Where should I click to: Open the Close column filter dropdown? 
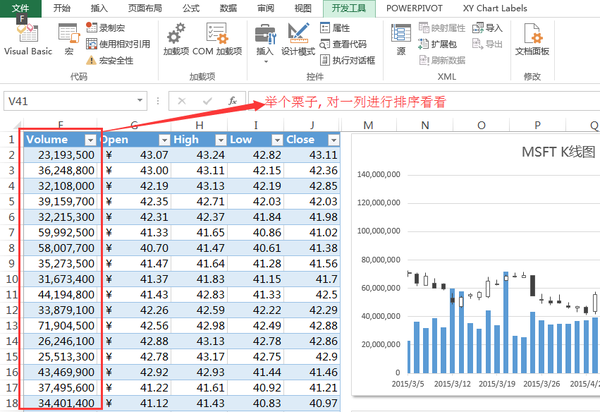click(x=334, y=140)
